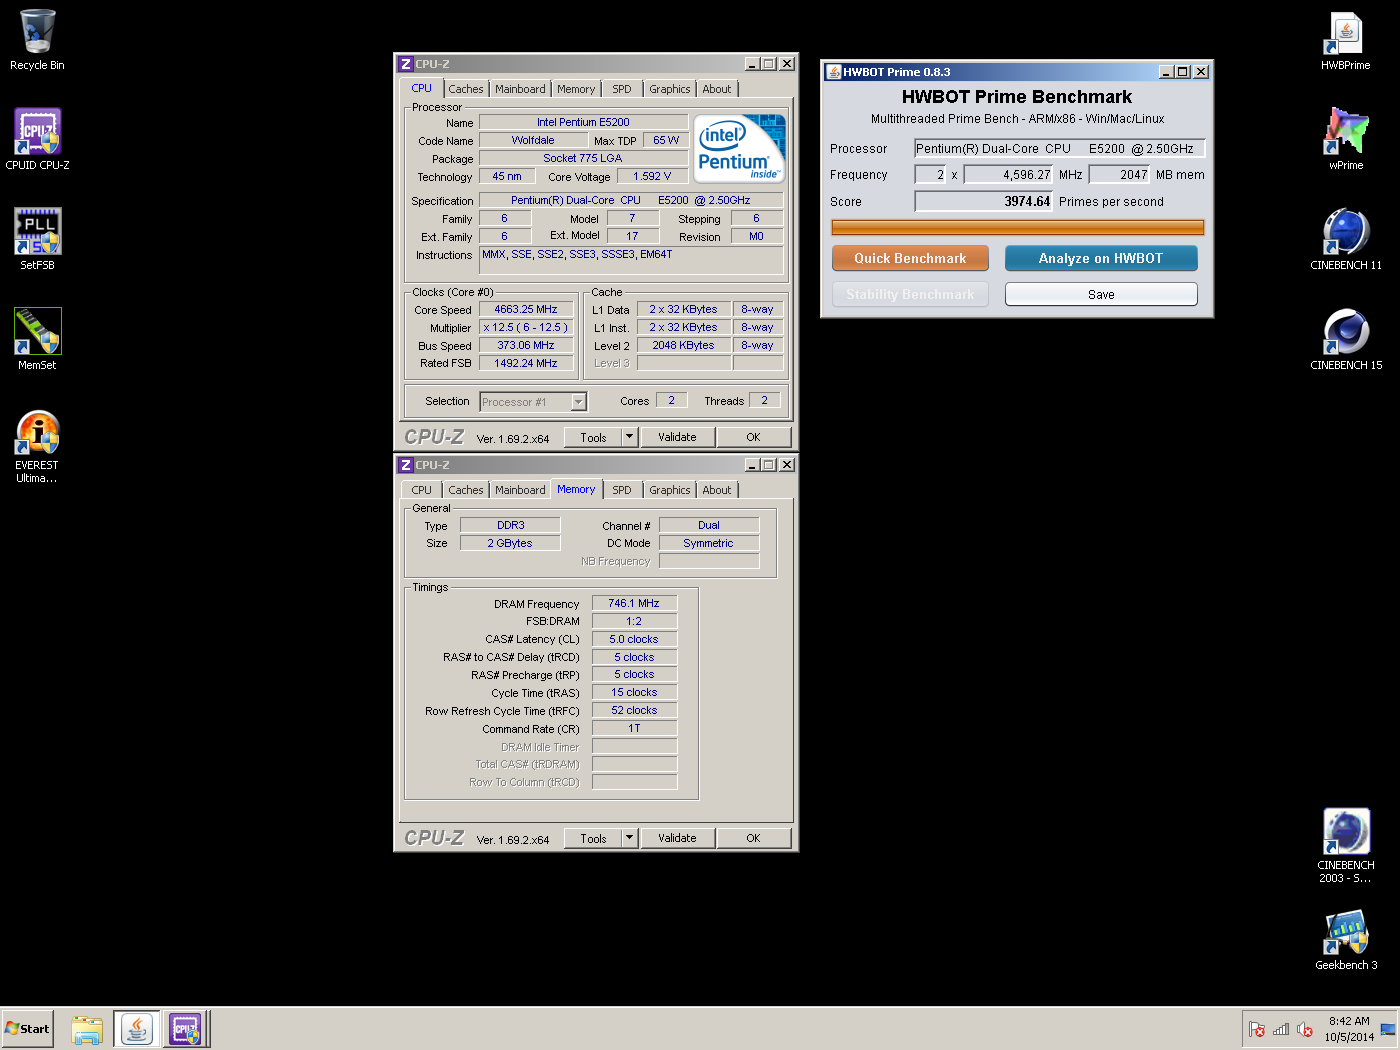1400x1050 pixels.
Task: Click DRAM Frequency value 746.1 MHz
Action: tap(634, 604)
